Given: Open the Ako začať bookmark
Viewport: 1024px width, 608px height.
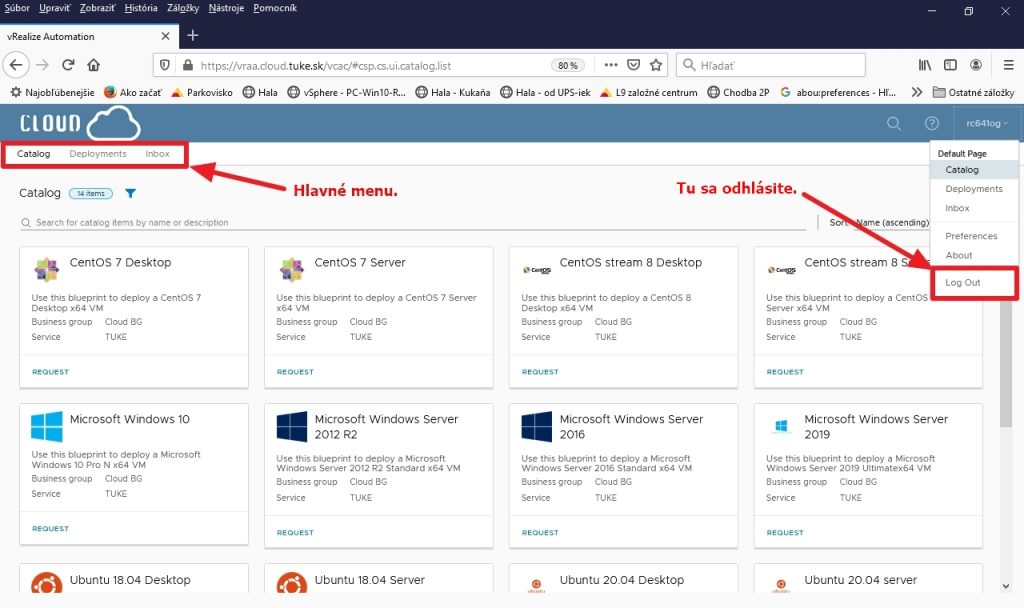Looking at the screenshot, I should [x=133, y=93].
